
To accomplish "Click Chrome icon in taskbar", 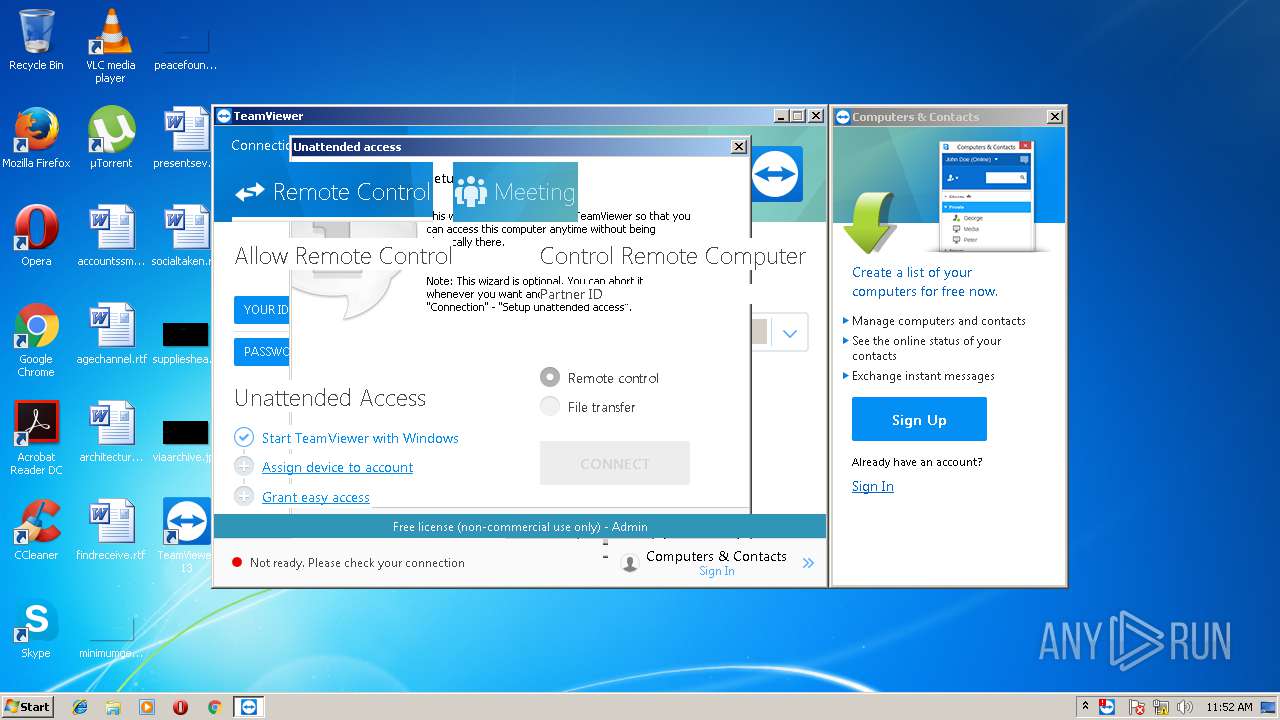I will click(x=214, y=707).
